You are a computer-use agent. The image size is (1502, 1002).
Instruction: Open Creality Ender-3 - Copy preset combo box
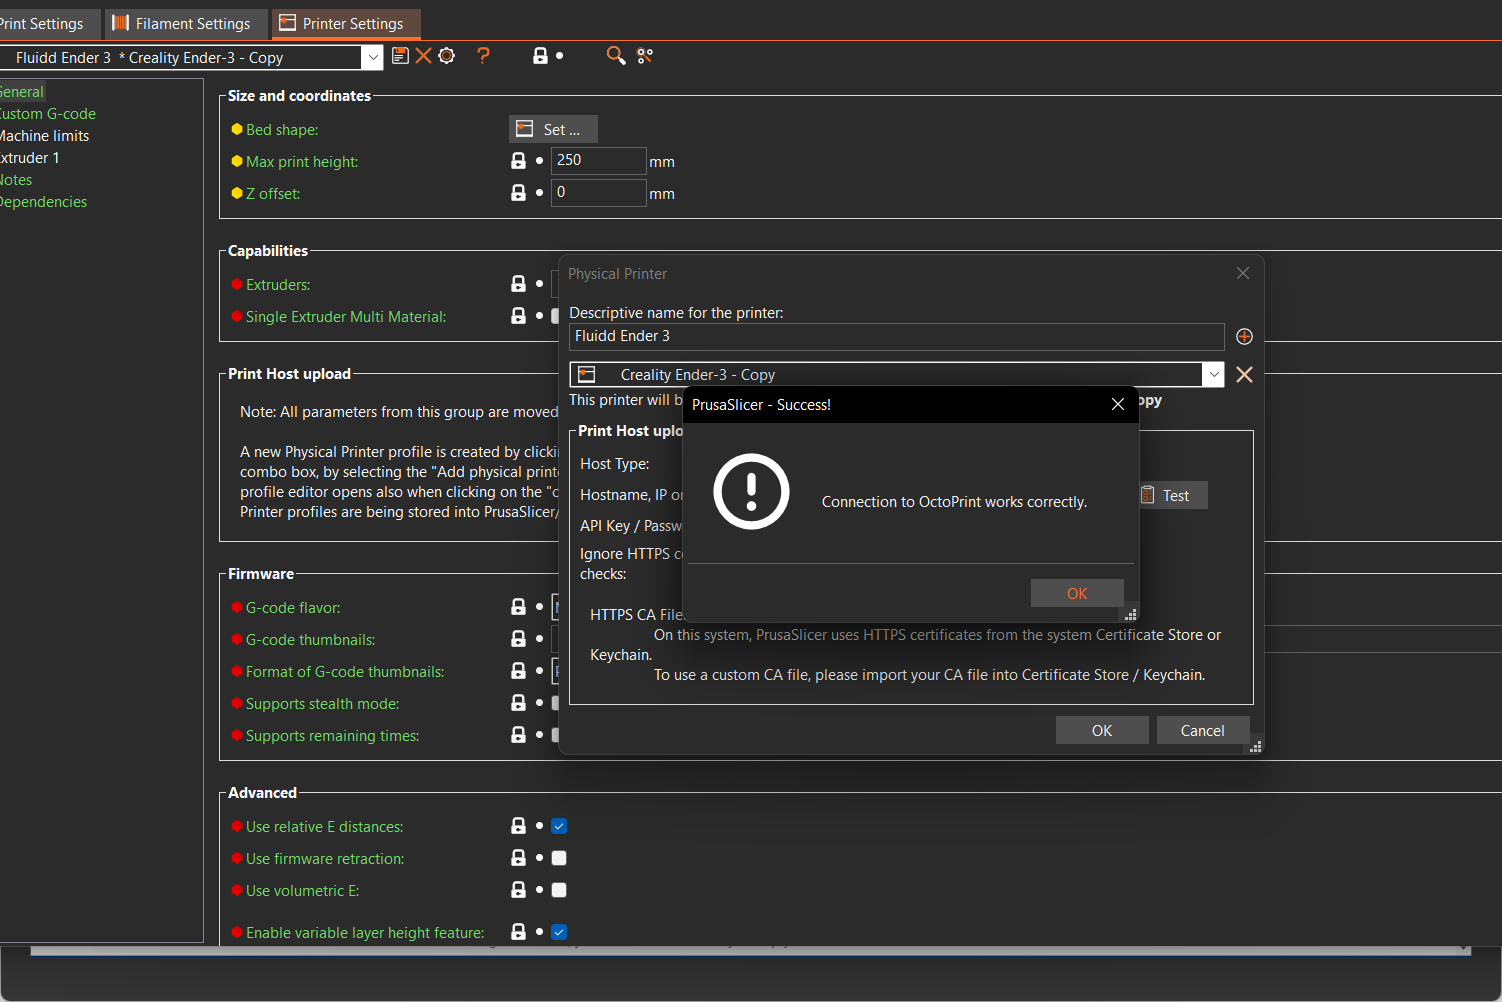click(897, 374)
